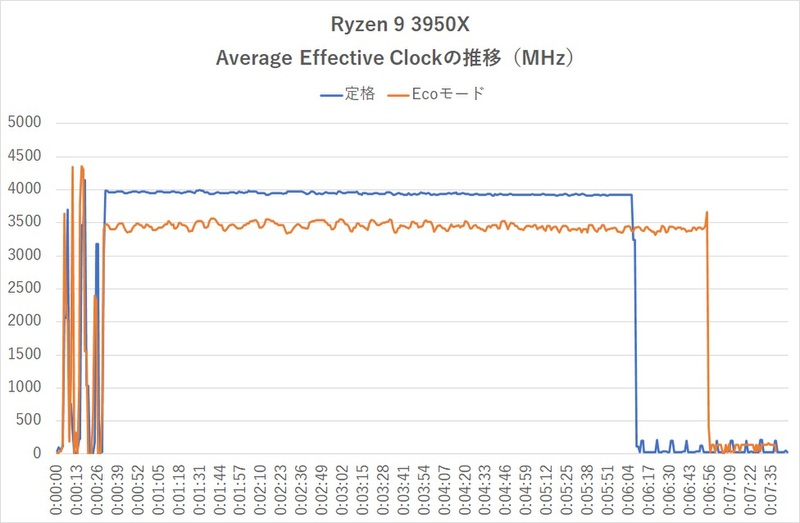Click the x-axis time label 0:03:28
Viewport: 800px width, 523px height.
point(382,490)
